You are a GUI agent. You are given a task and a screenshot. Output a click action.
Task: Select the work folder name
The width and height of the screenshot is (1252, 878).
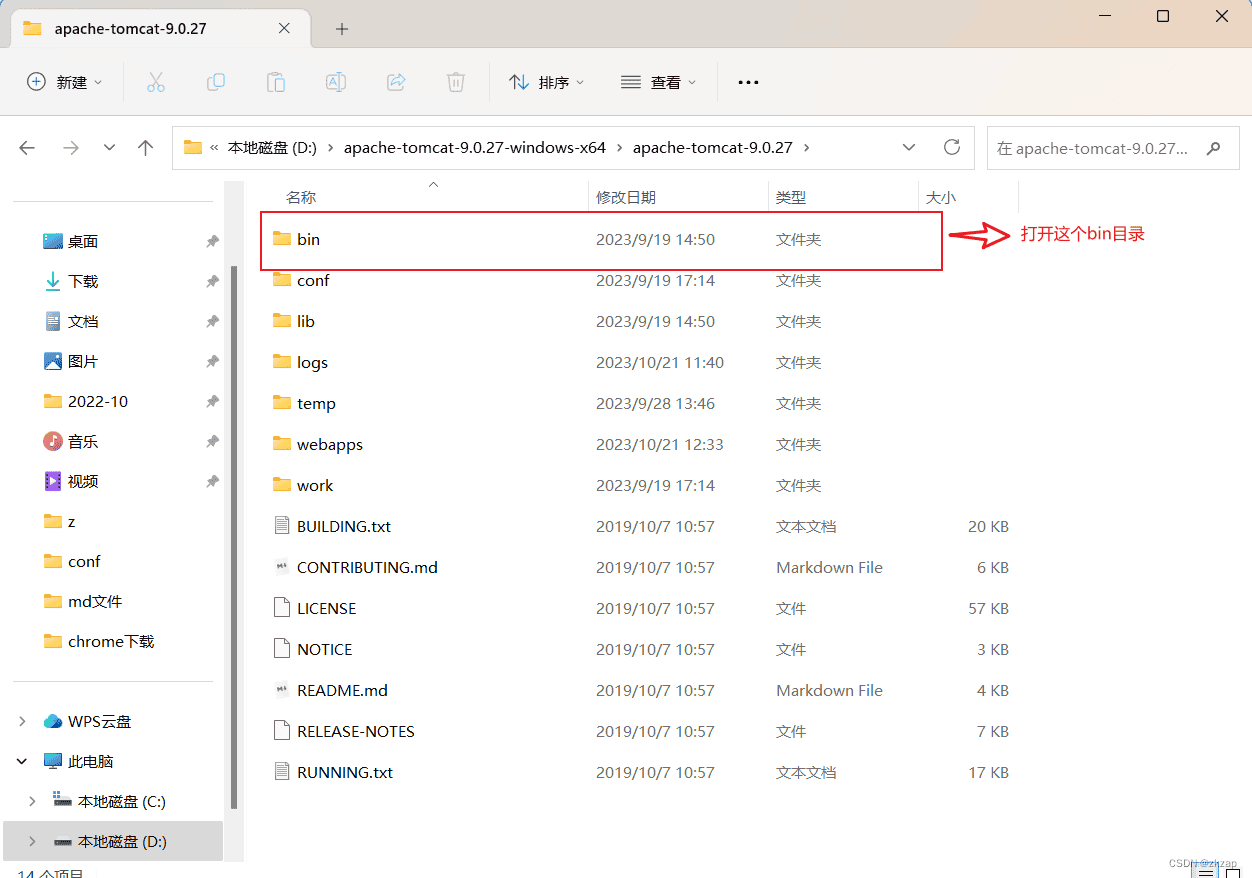coord(315,485)
